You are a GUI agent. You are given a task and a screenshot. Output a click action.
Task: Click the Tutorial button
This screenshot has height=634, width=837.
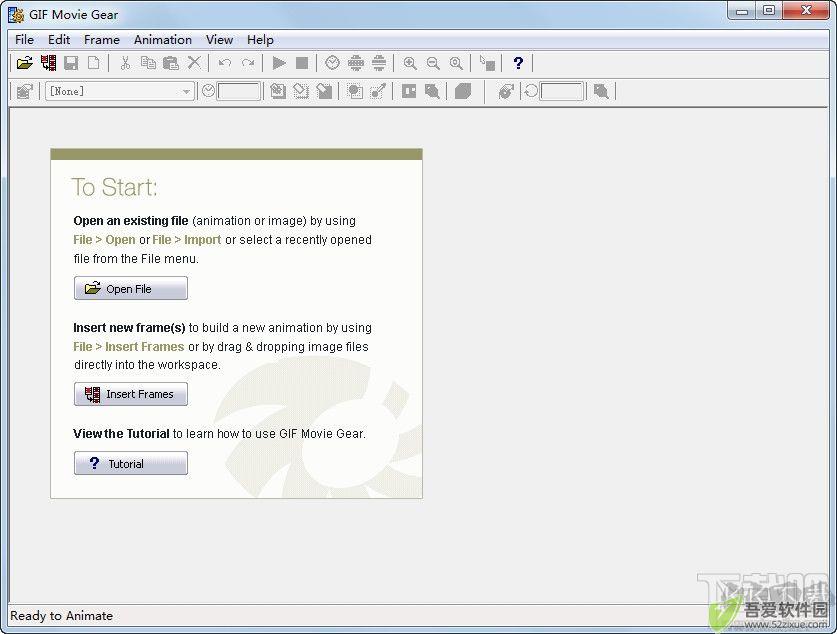[x=131, y=463]
